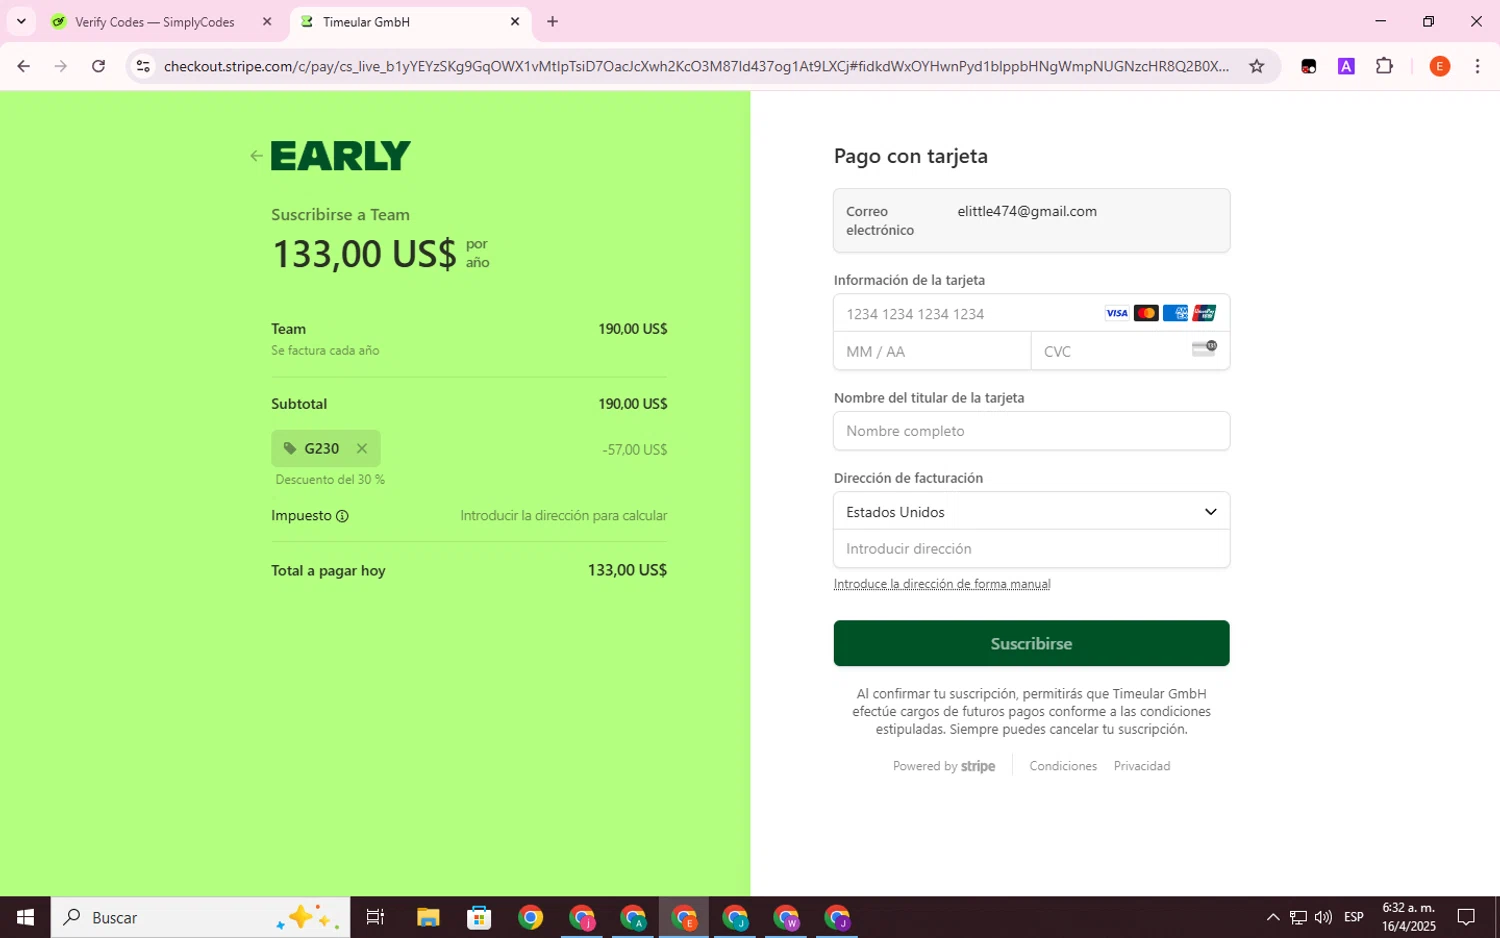Click the Mastercard icon

coord(1146,314)
